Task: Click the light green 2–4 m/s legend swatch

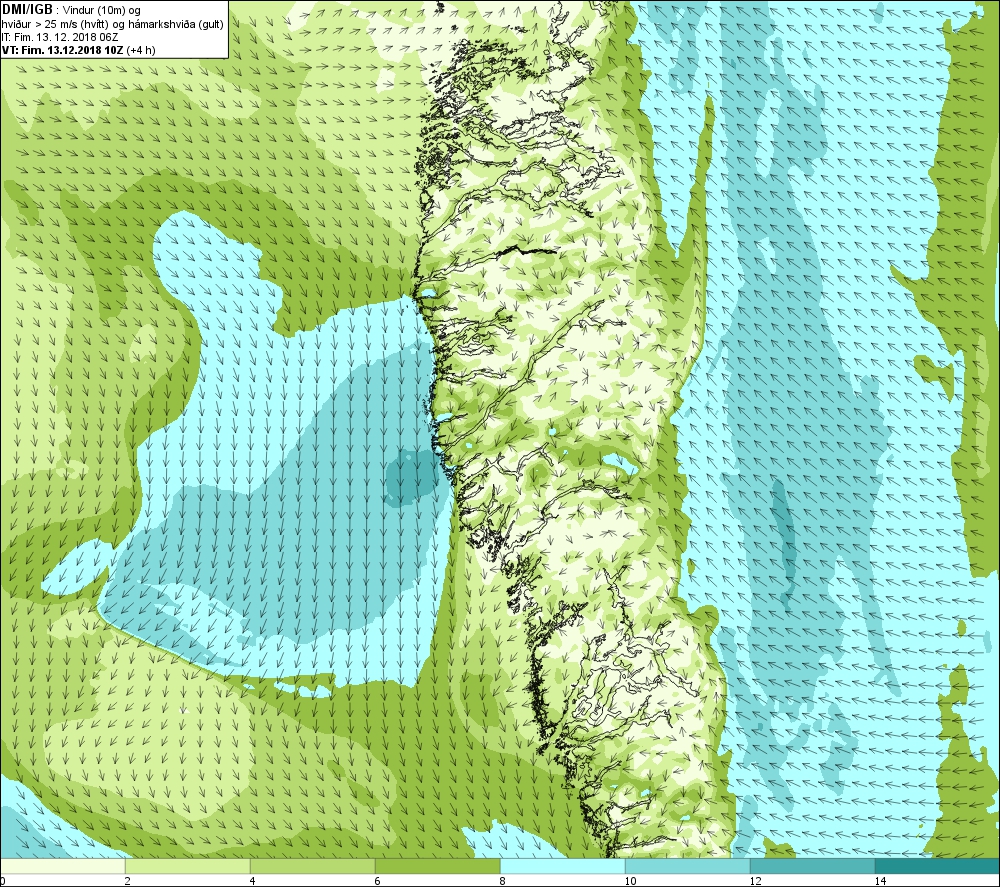Action: (x=188, y=866)
